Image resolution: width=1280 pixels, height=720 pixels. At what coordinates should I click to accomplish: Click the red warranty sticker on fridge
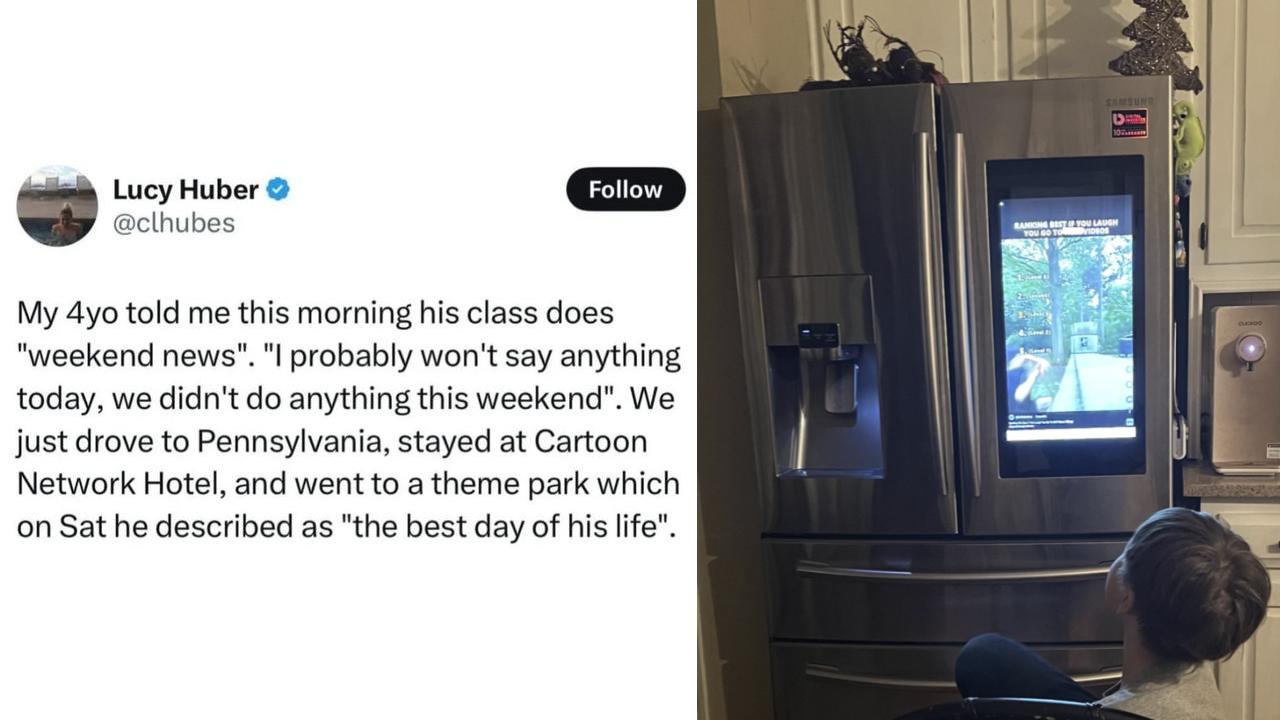click(1129, 123)
